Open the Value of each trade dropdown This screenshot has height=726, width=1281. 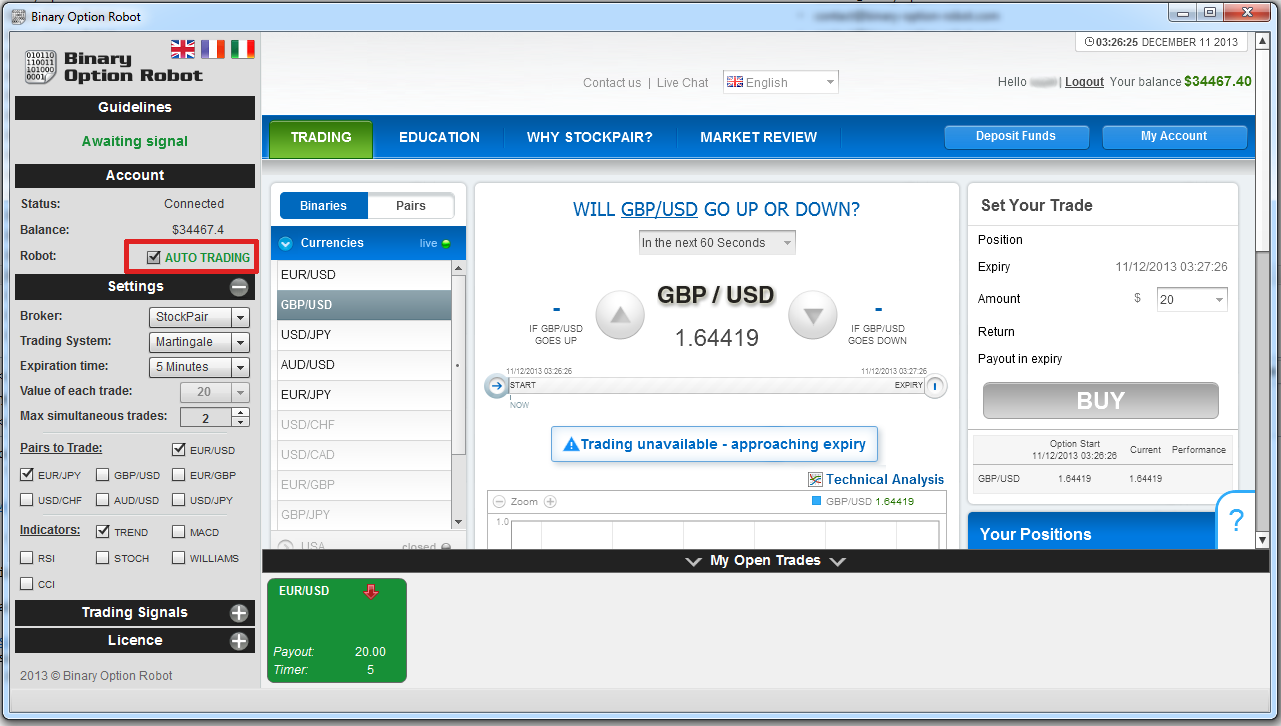[214, 393]
